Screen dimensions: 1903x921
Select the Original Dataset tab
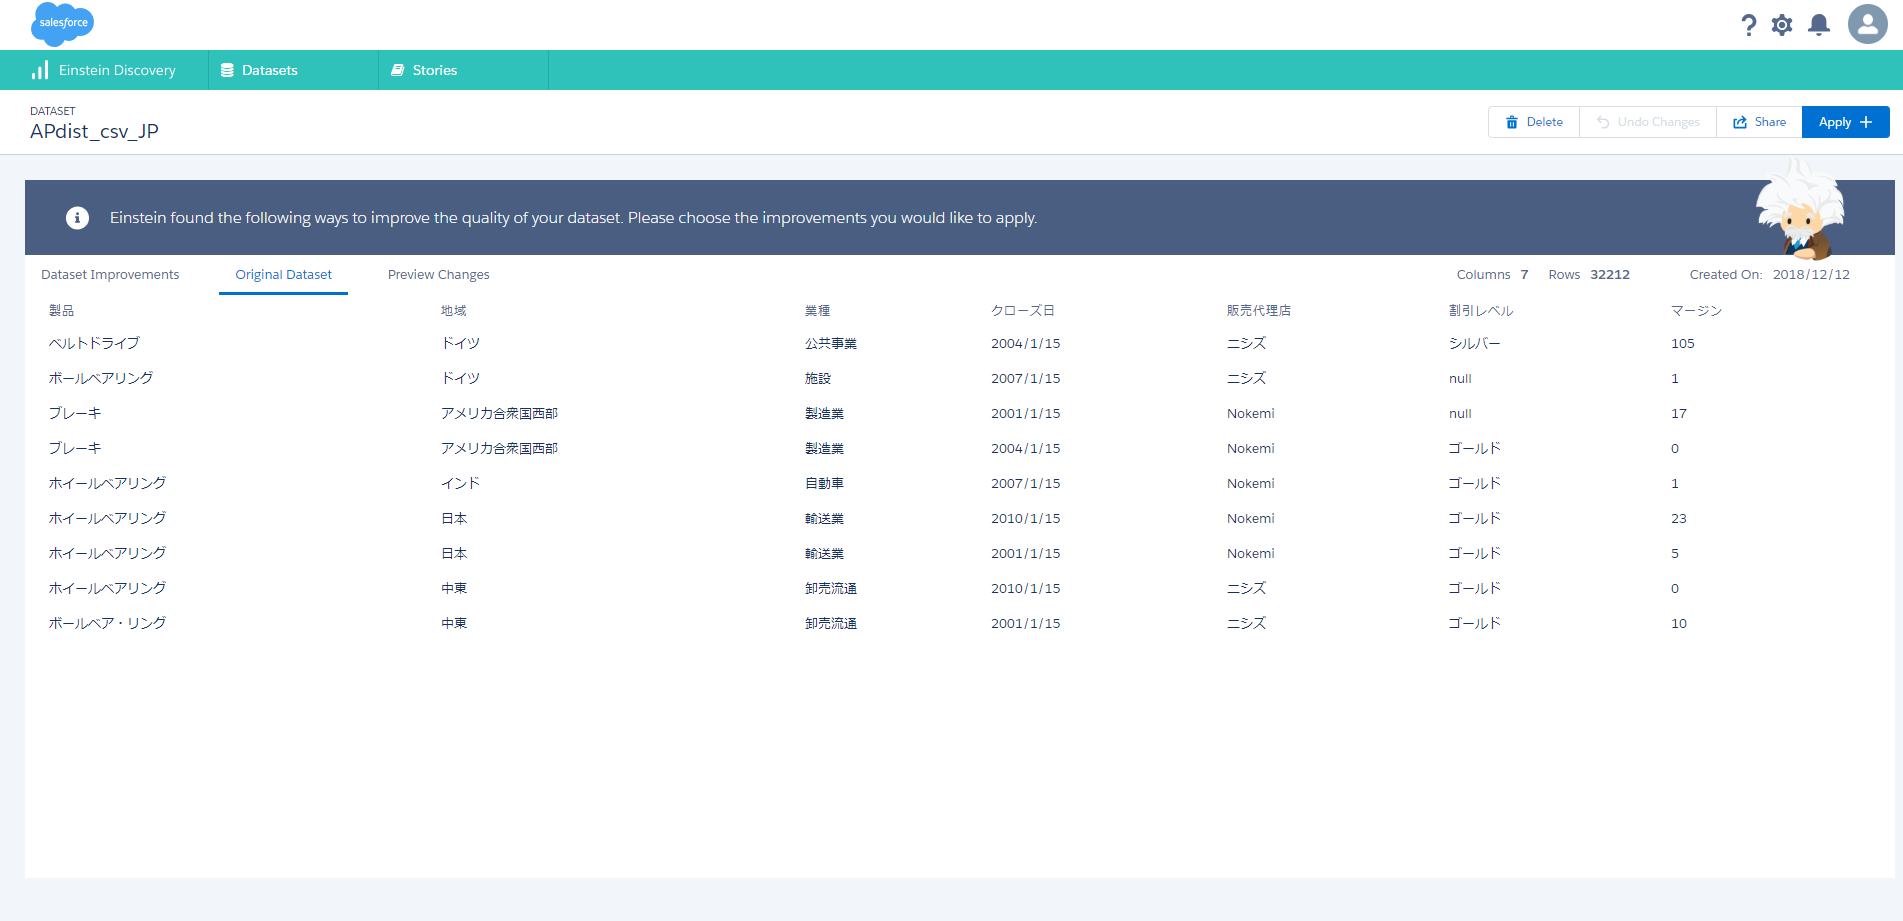pos(283,275)
